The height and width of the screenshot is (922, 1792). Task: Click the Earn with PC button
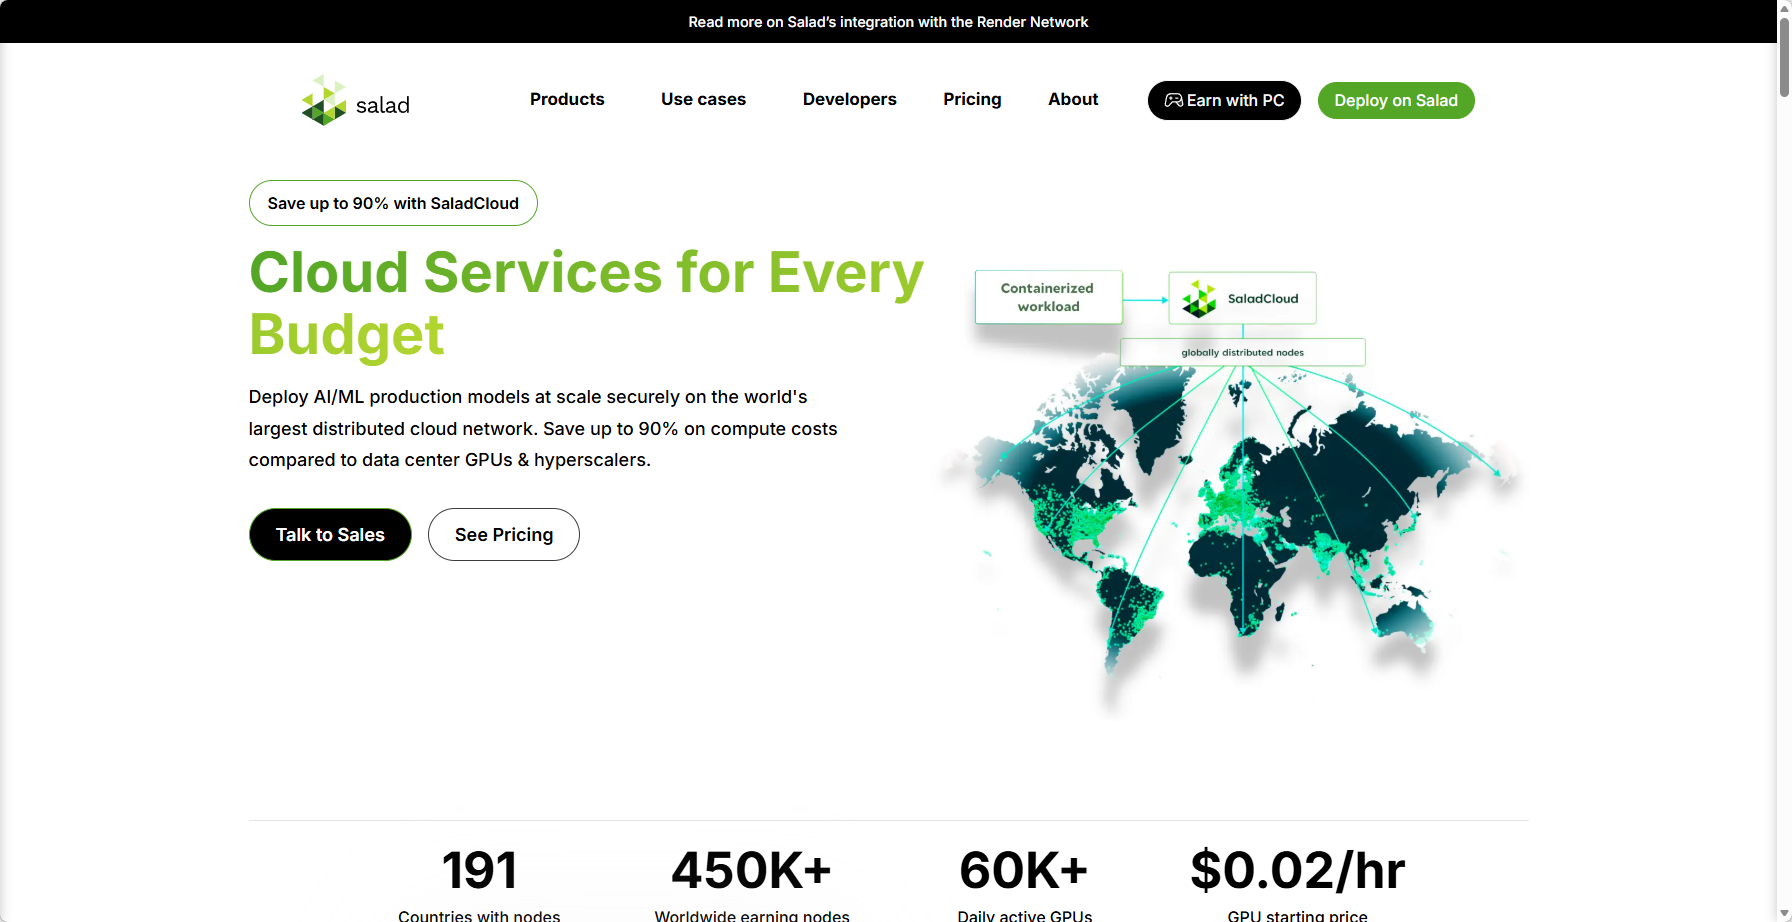[x=1224, y=100]
